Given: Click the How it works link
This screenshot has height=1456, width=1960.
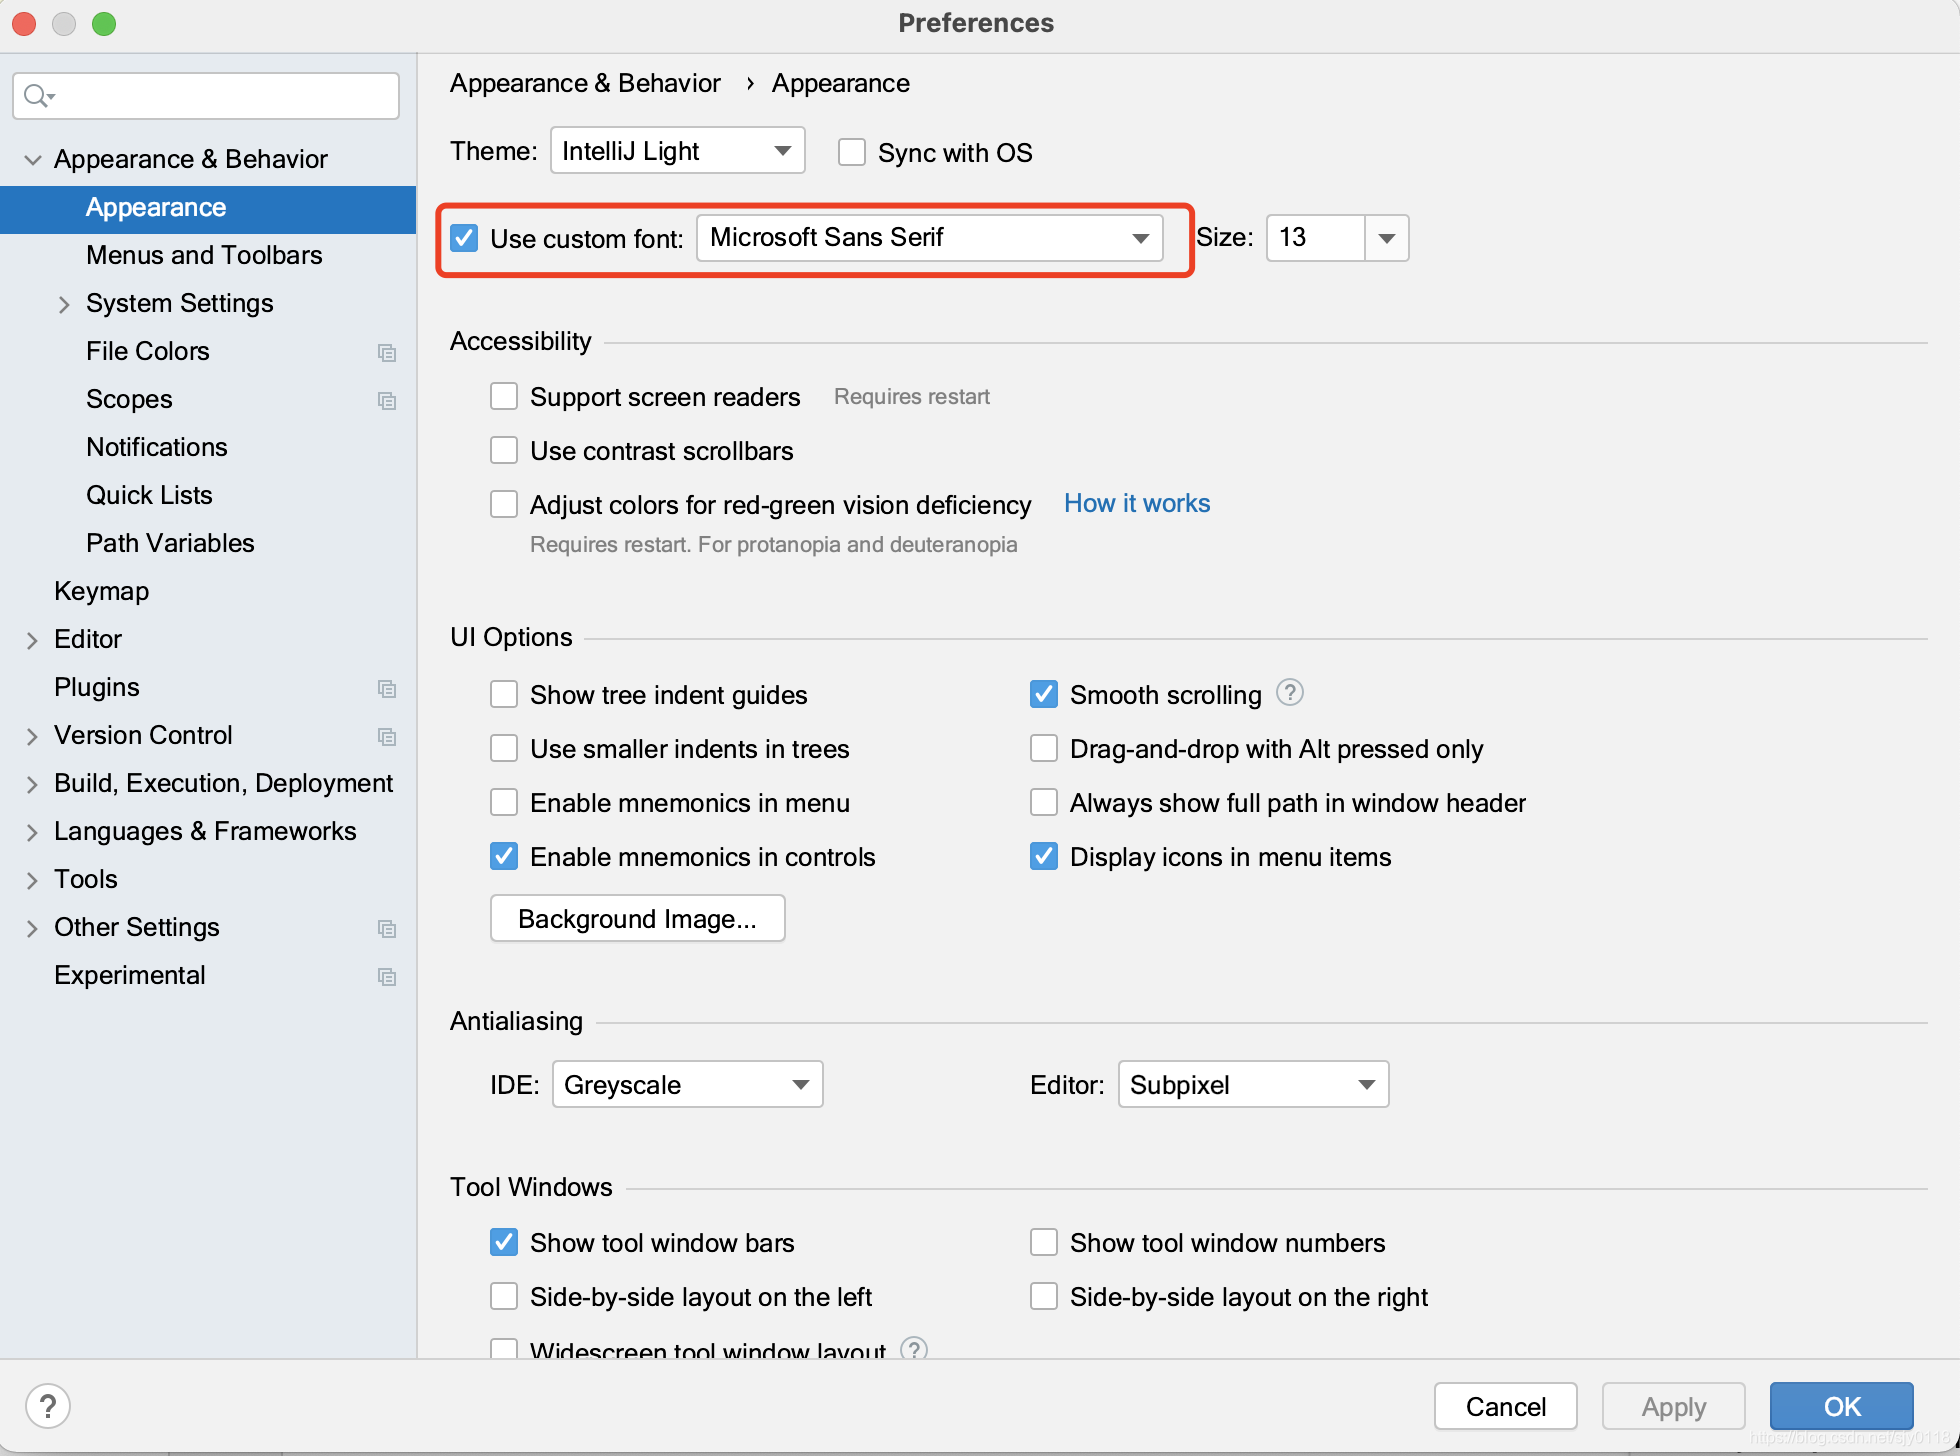Looking at the screenshot, I should click(x=1137, y=503).
